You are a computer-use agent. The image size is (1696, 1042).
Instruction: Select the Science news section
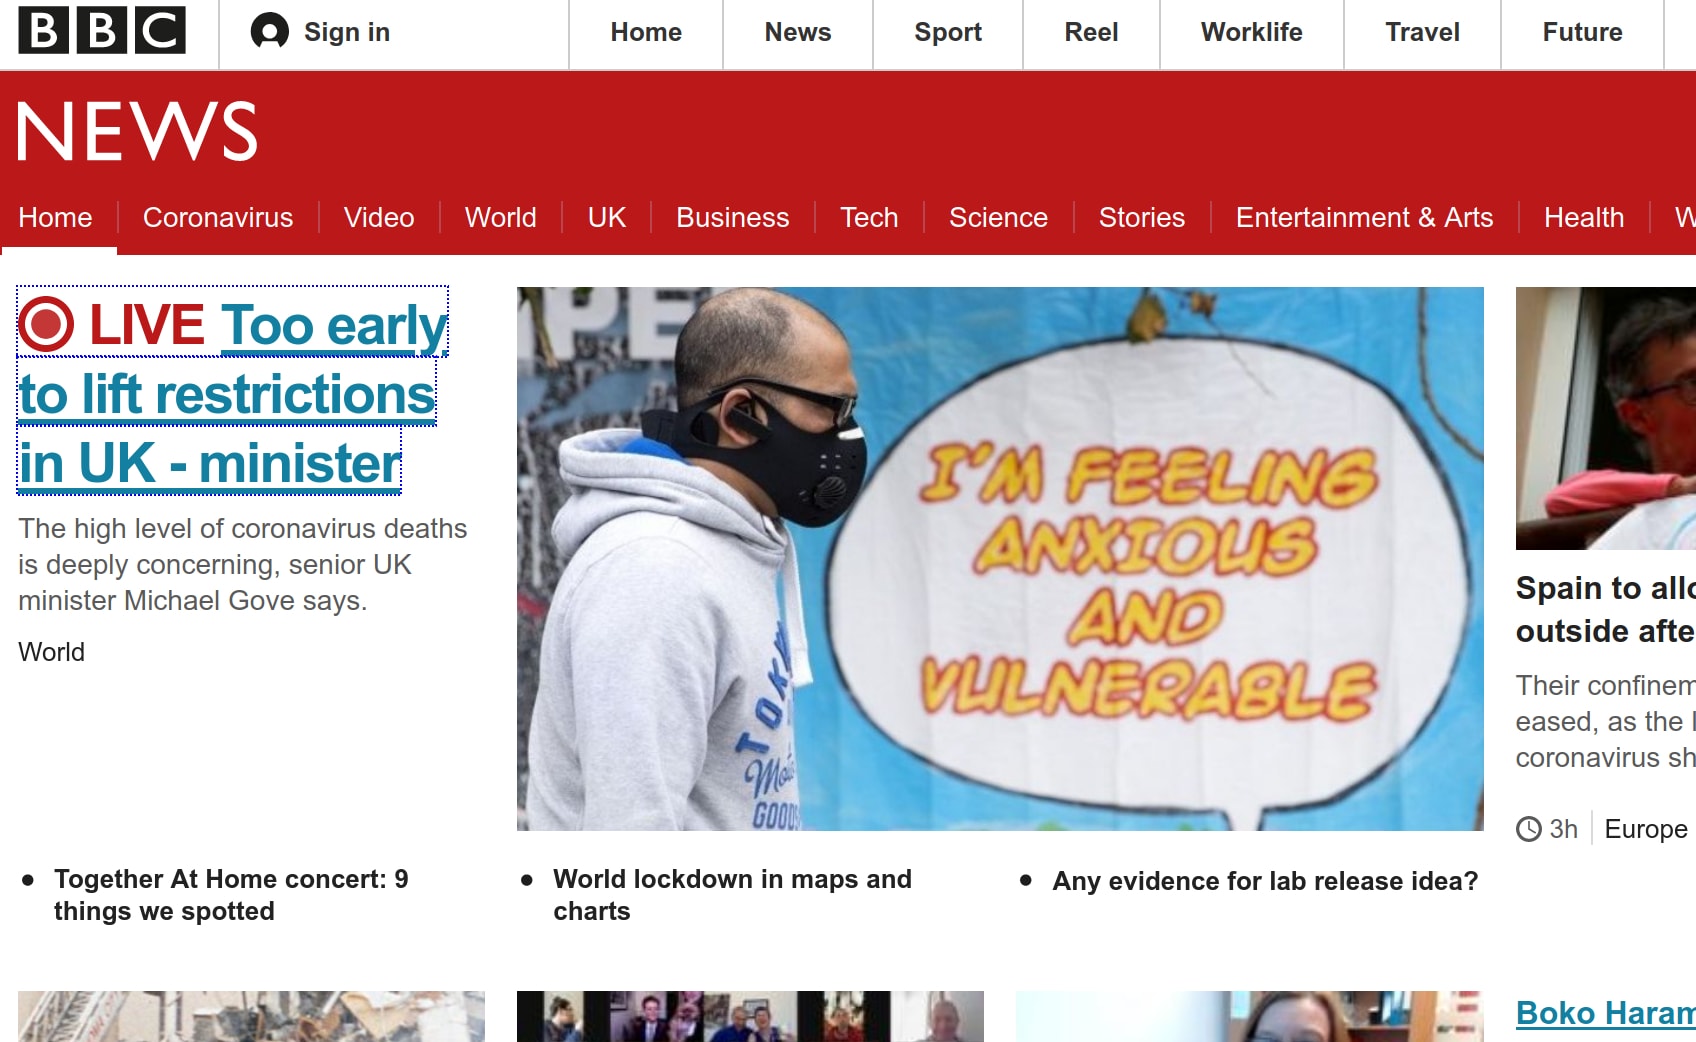click(x=998, y=217)
